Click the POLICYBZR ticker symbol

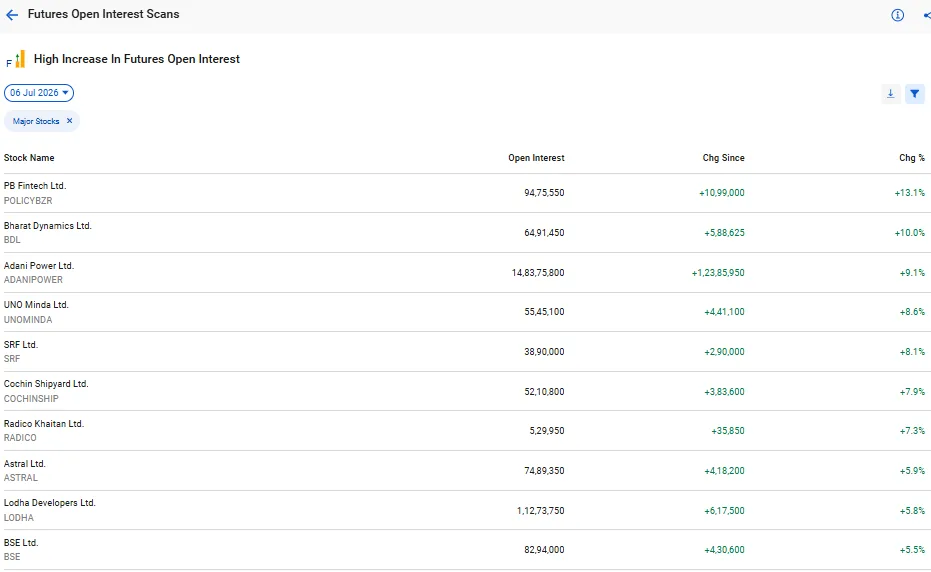click(28, 201)
